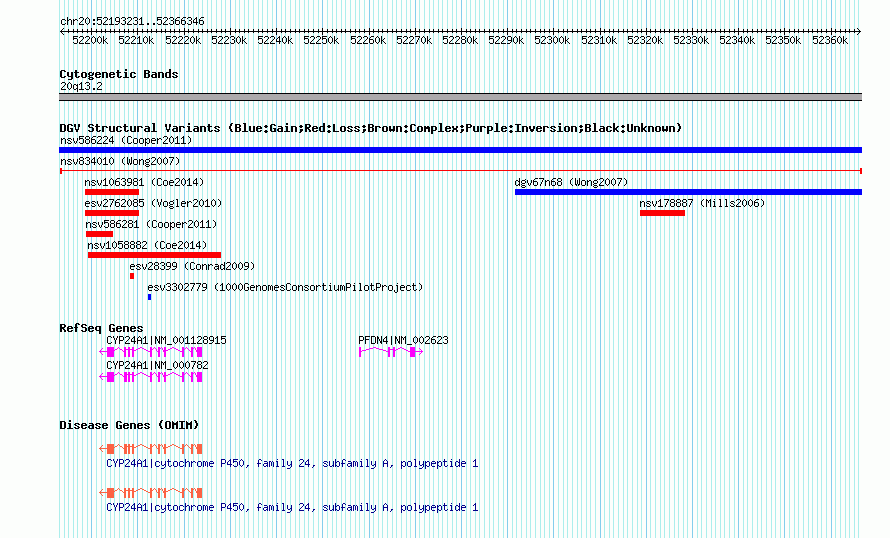
Task: Click the small blue esv3302779 variant marker
Action: click(149, 297)
